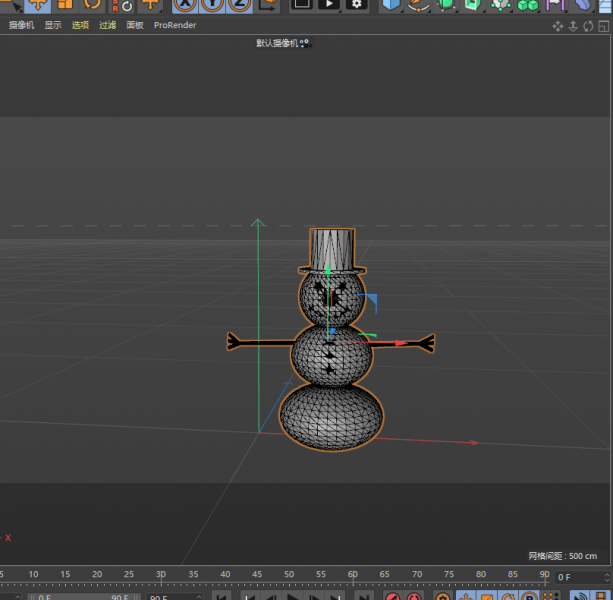This screenshot has width=613, height=600.
Task: Select the Move tool in top toolbar
Action: pyautogui.click(x=38, y=5)
